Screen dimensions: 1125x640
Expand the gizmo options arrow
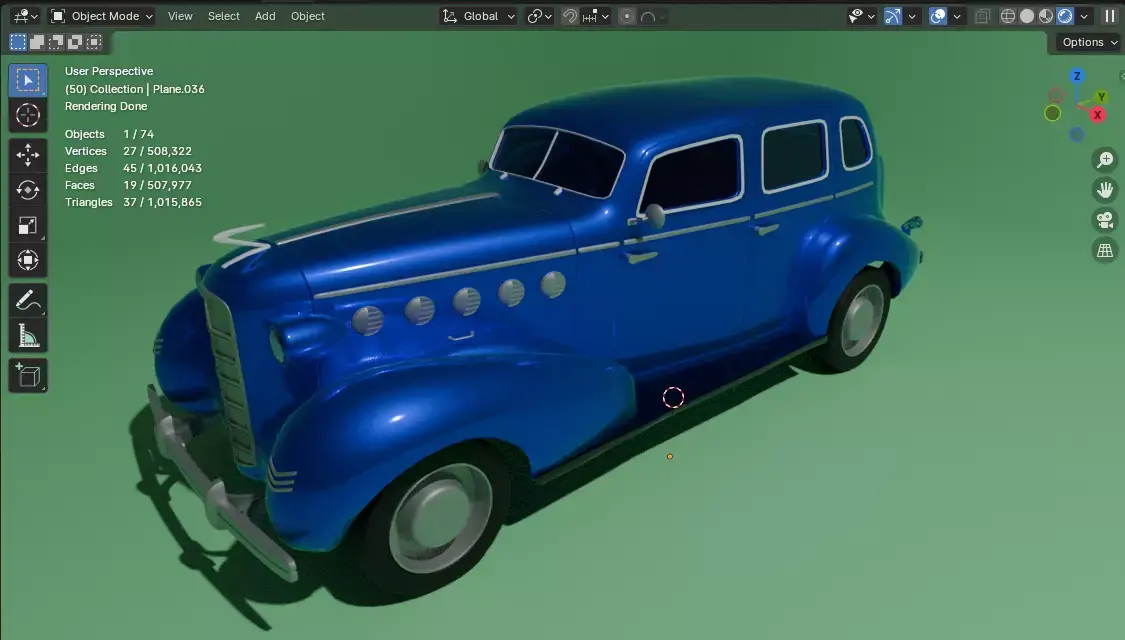(912, 16)
